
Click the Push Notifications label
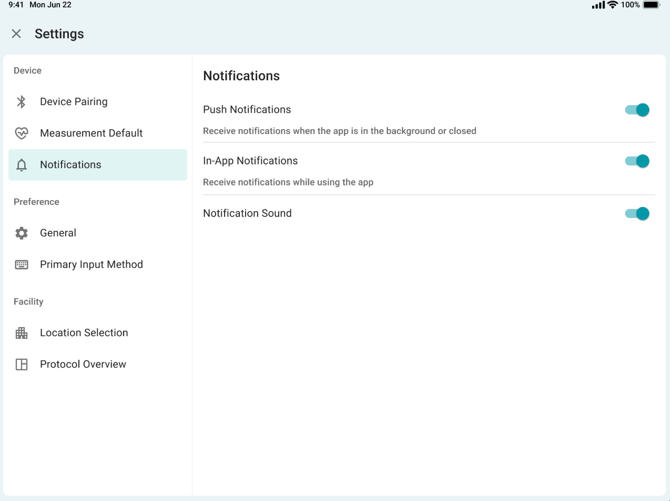[x=247, y=109]
